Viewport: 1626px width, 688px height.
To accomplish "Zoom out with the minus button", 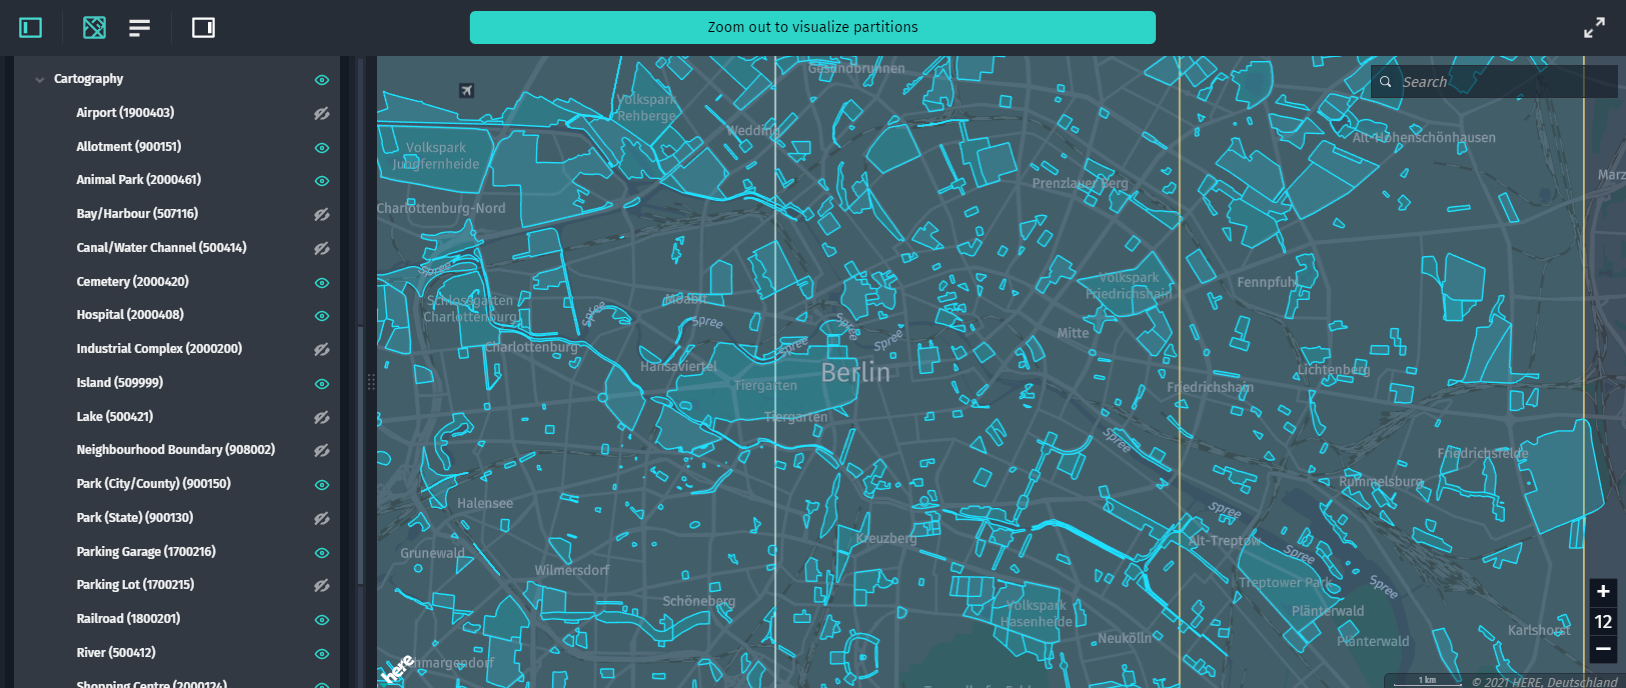I will click(x=1603, y=649).
